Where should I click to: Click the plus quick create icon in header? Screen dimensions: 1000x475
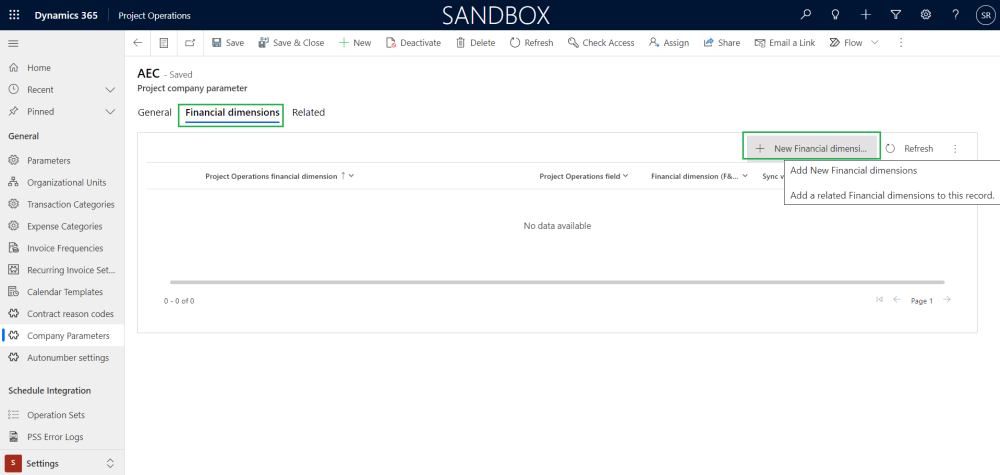pyautogui.click(x=865, y=15)
